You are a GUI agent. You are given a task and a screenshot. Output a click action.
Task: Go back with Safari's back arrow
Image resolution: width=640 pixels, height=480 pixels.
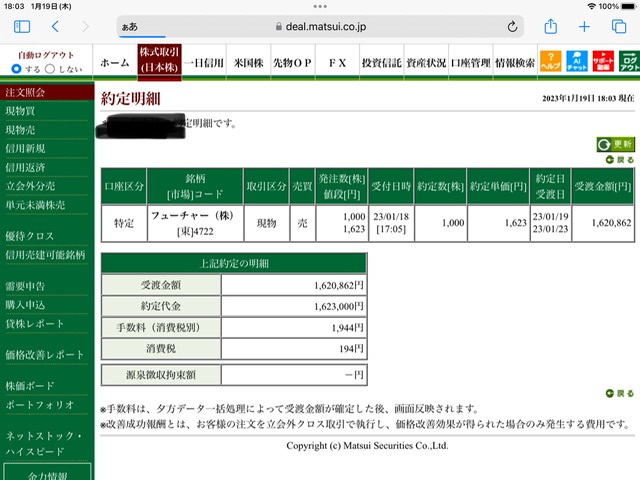(x=56, y=27)
